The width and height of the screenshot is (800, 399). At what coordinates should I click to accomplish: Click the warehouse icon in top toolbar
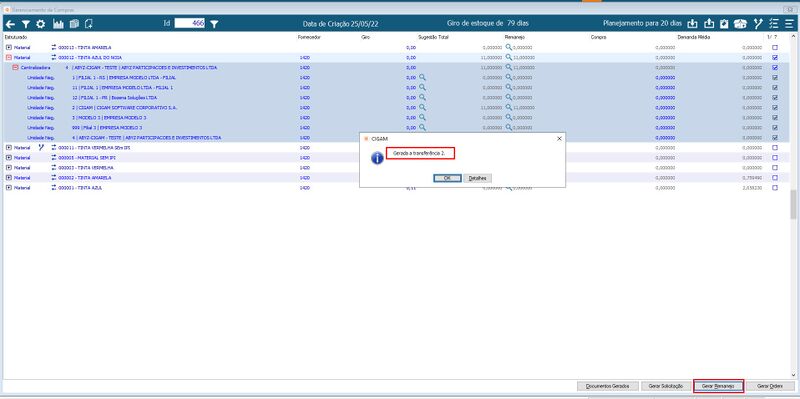tap(740, 23)
